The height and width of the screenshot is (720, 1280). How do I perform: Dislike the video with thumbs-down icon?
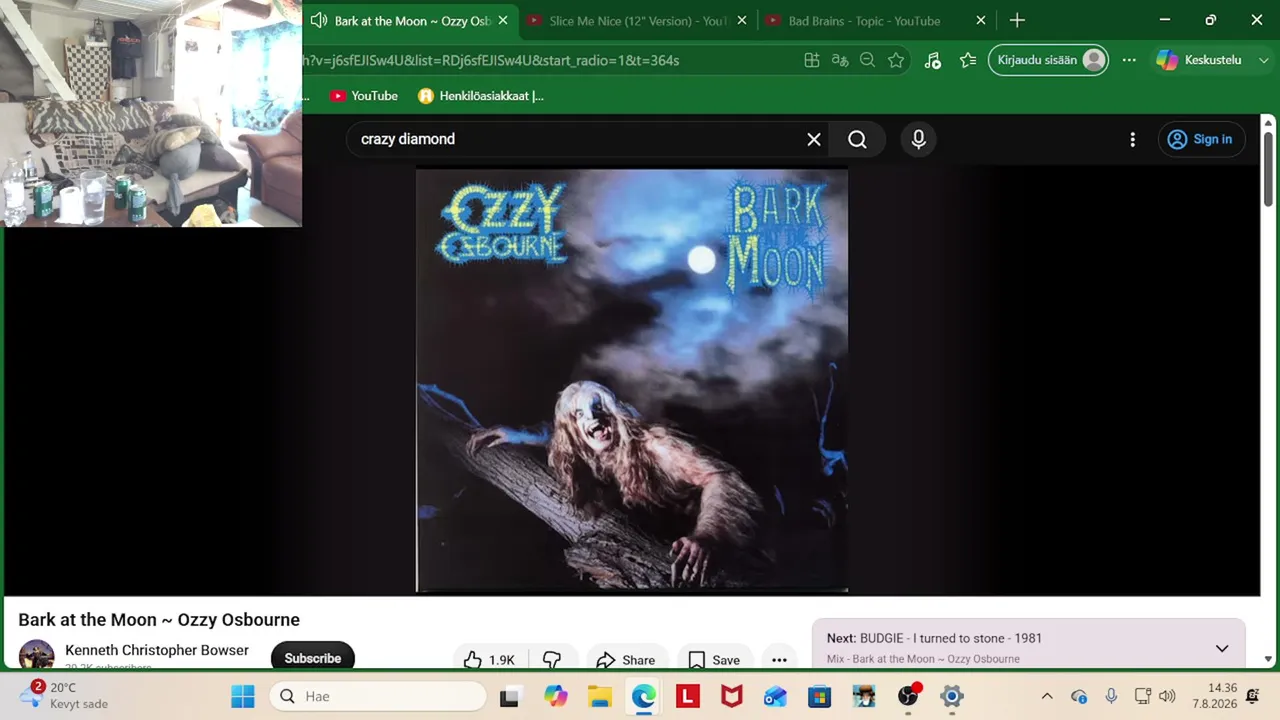click(552, 660)
